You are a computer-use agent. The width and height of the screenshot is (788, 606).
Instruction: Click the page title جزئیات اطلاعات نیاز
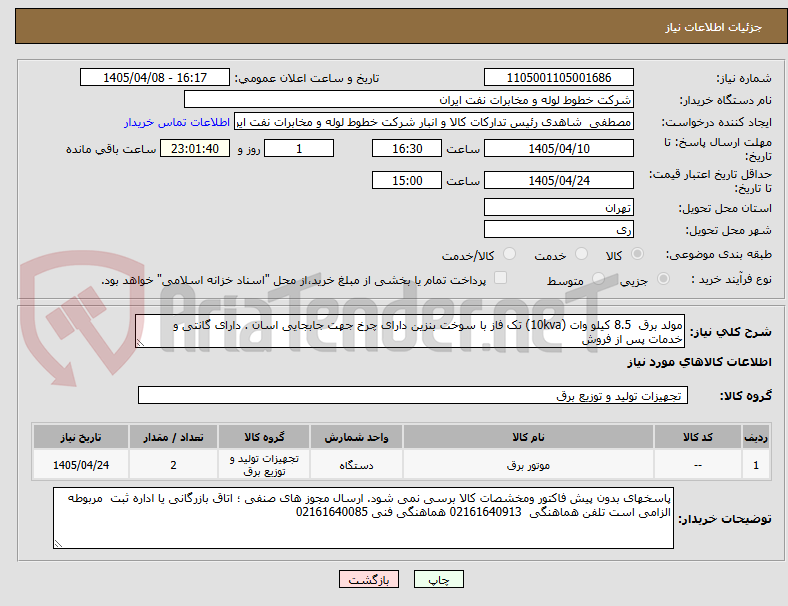[x=714, y=27]
